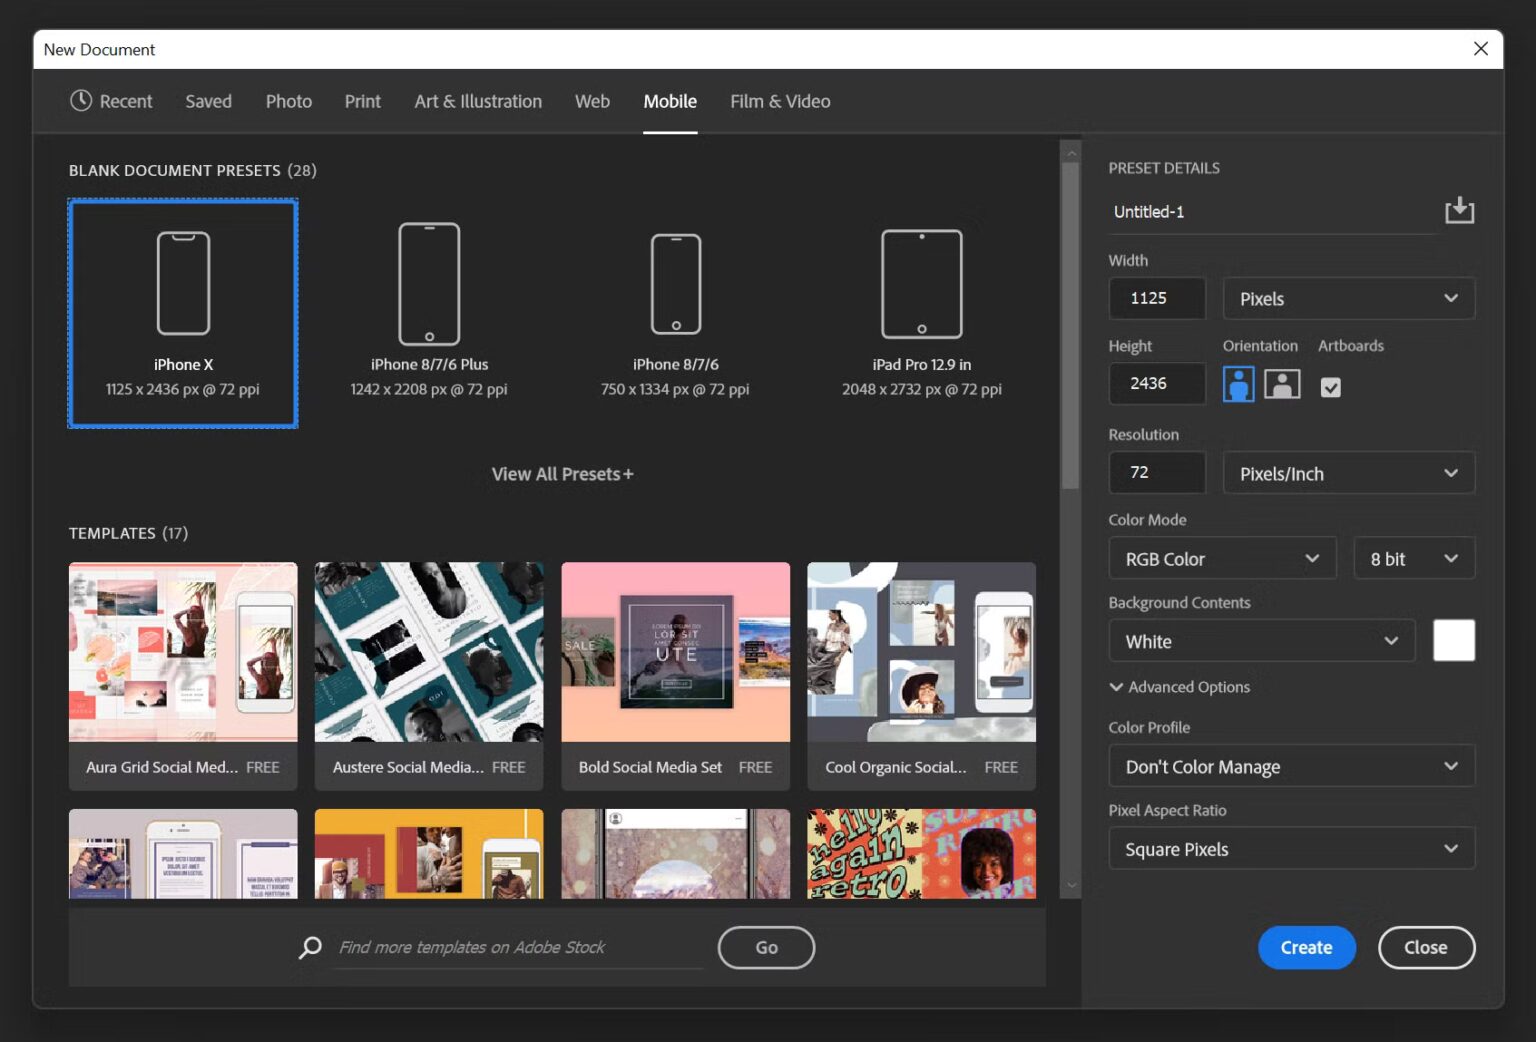Viewport: 1536px width, 1042px height.
Task: Click the Recent tab clock icon
Action: pyautogui.click(x=79, y=101)
